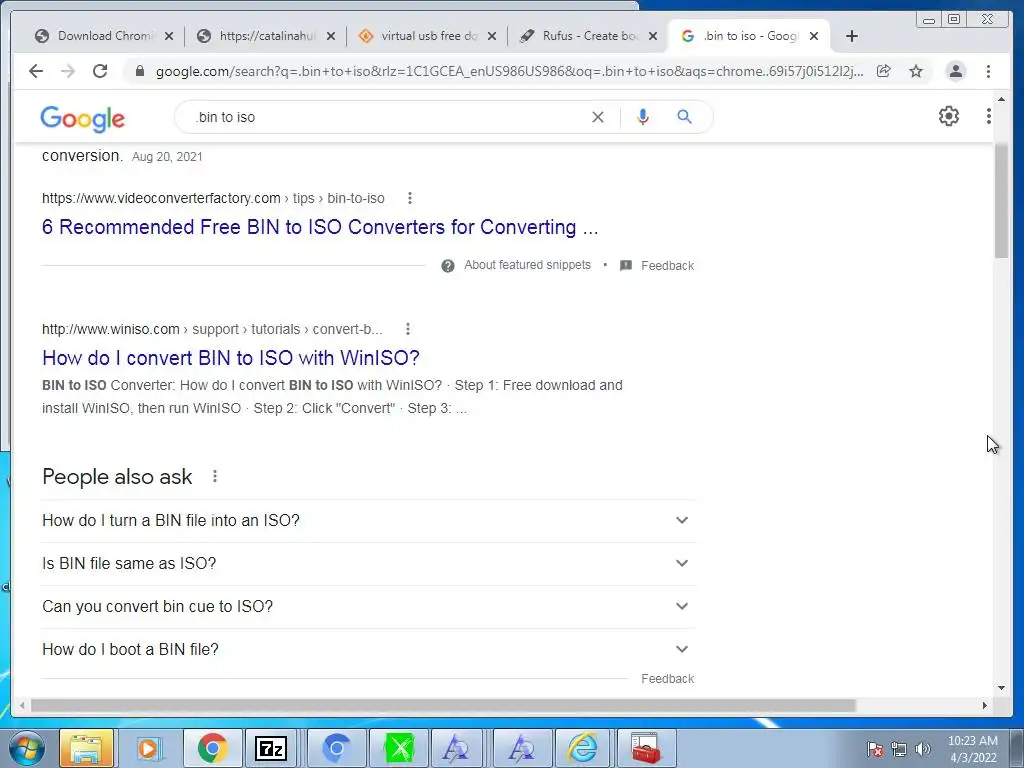This screenshot has width=1024, height=768.
Task: Go back to the previous page
Action: (x=36, y=71)
